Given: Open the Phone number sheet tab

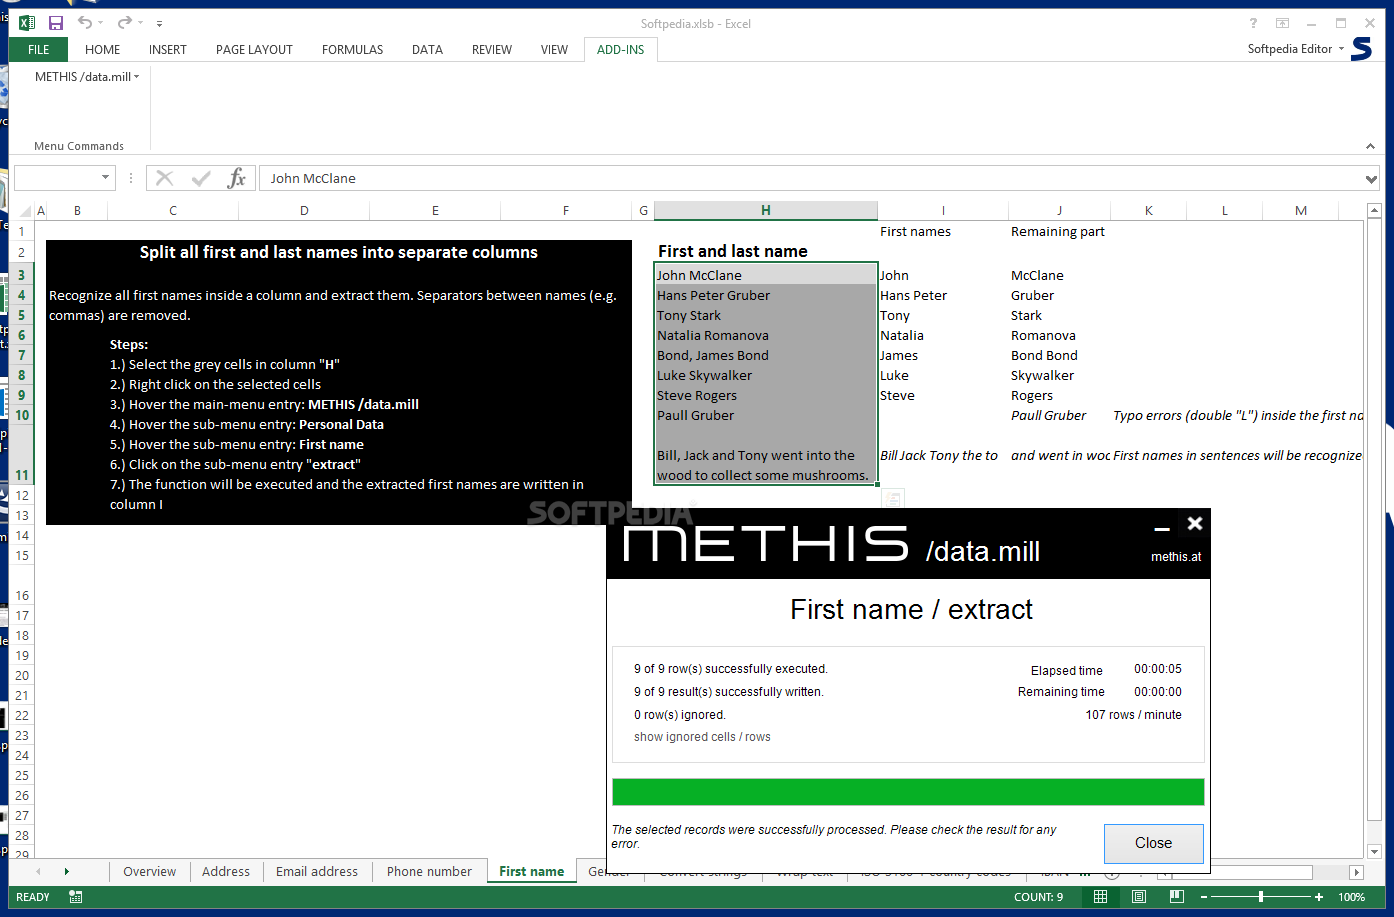Looking at the screenshot, I should point(429,872).
